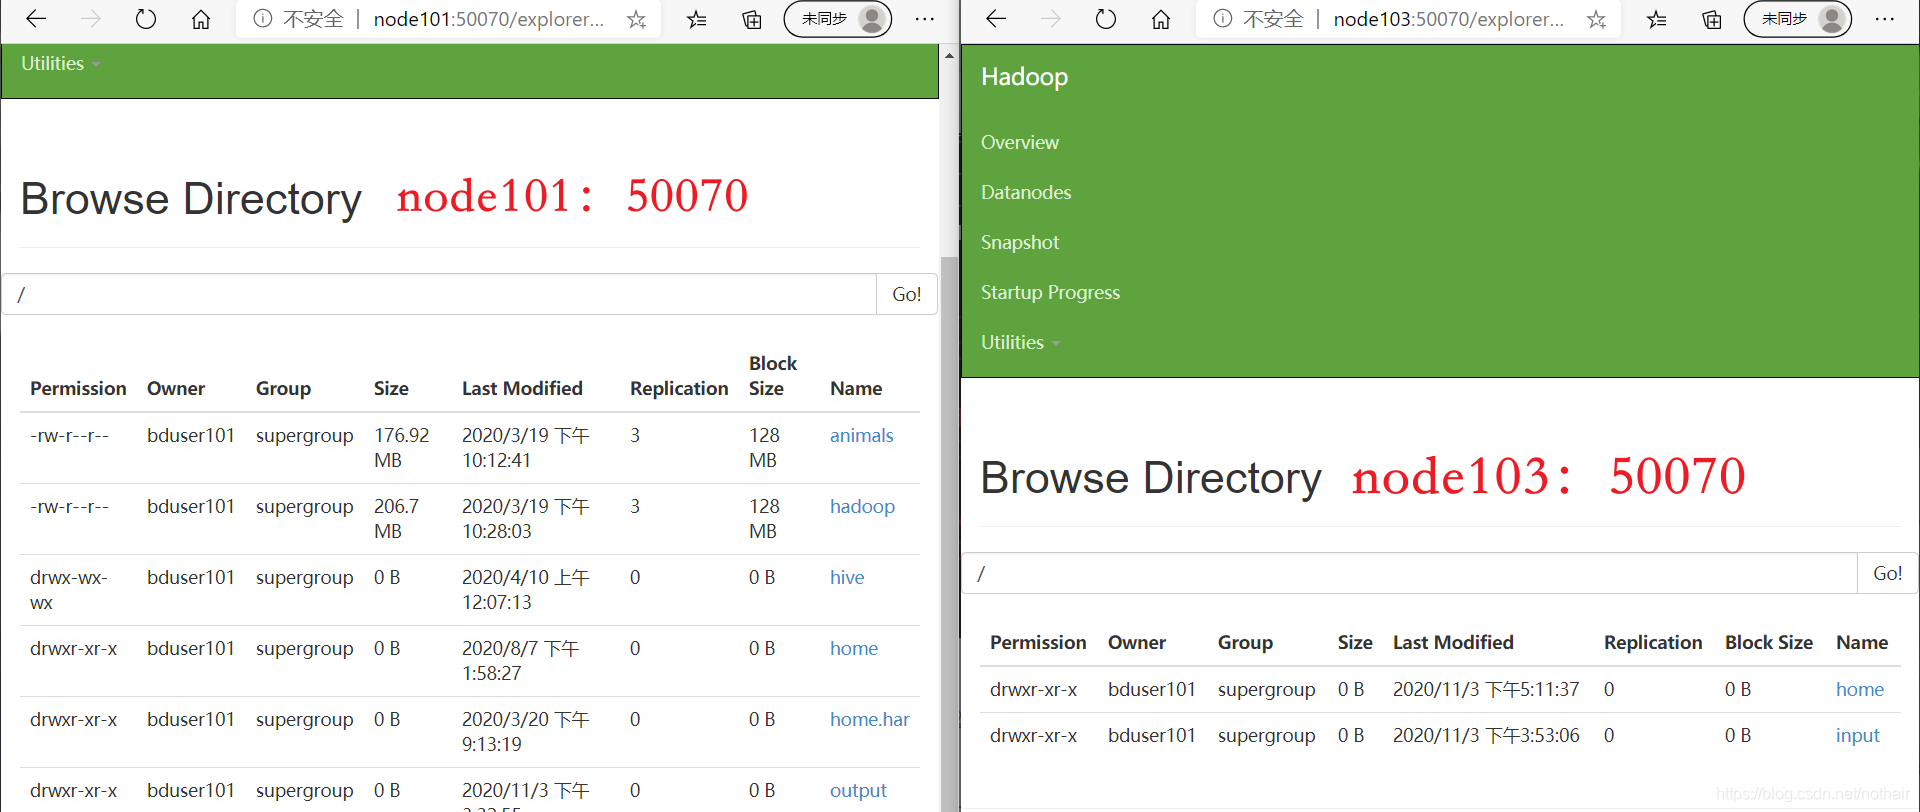Click Block Size column header in node103 table
The height and width of the screenshot is (812, 1920).
click(1769, 642)
